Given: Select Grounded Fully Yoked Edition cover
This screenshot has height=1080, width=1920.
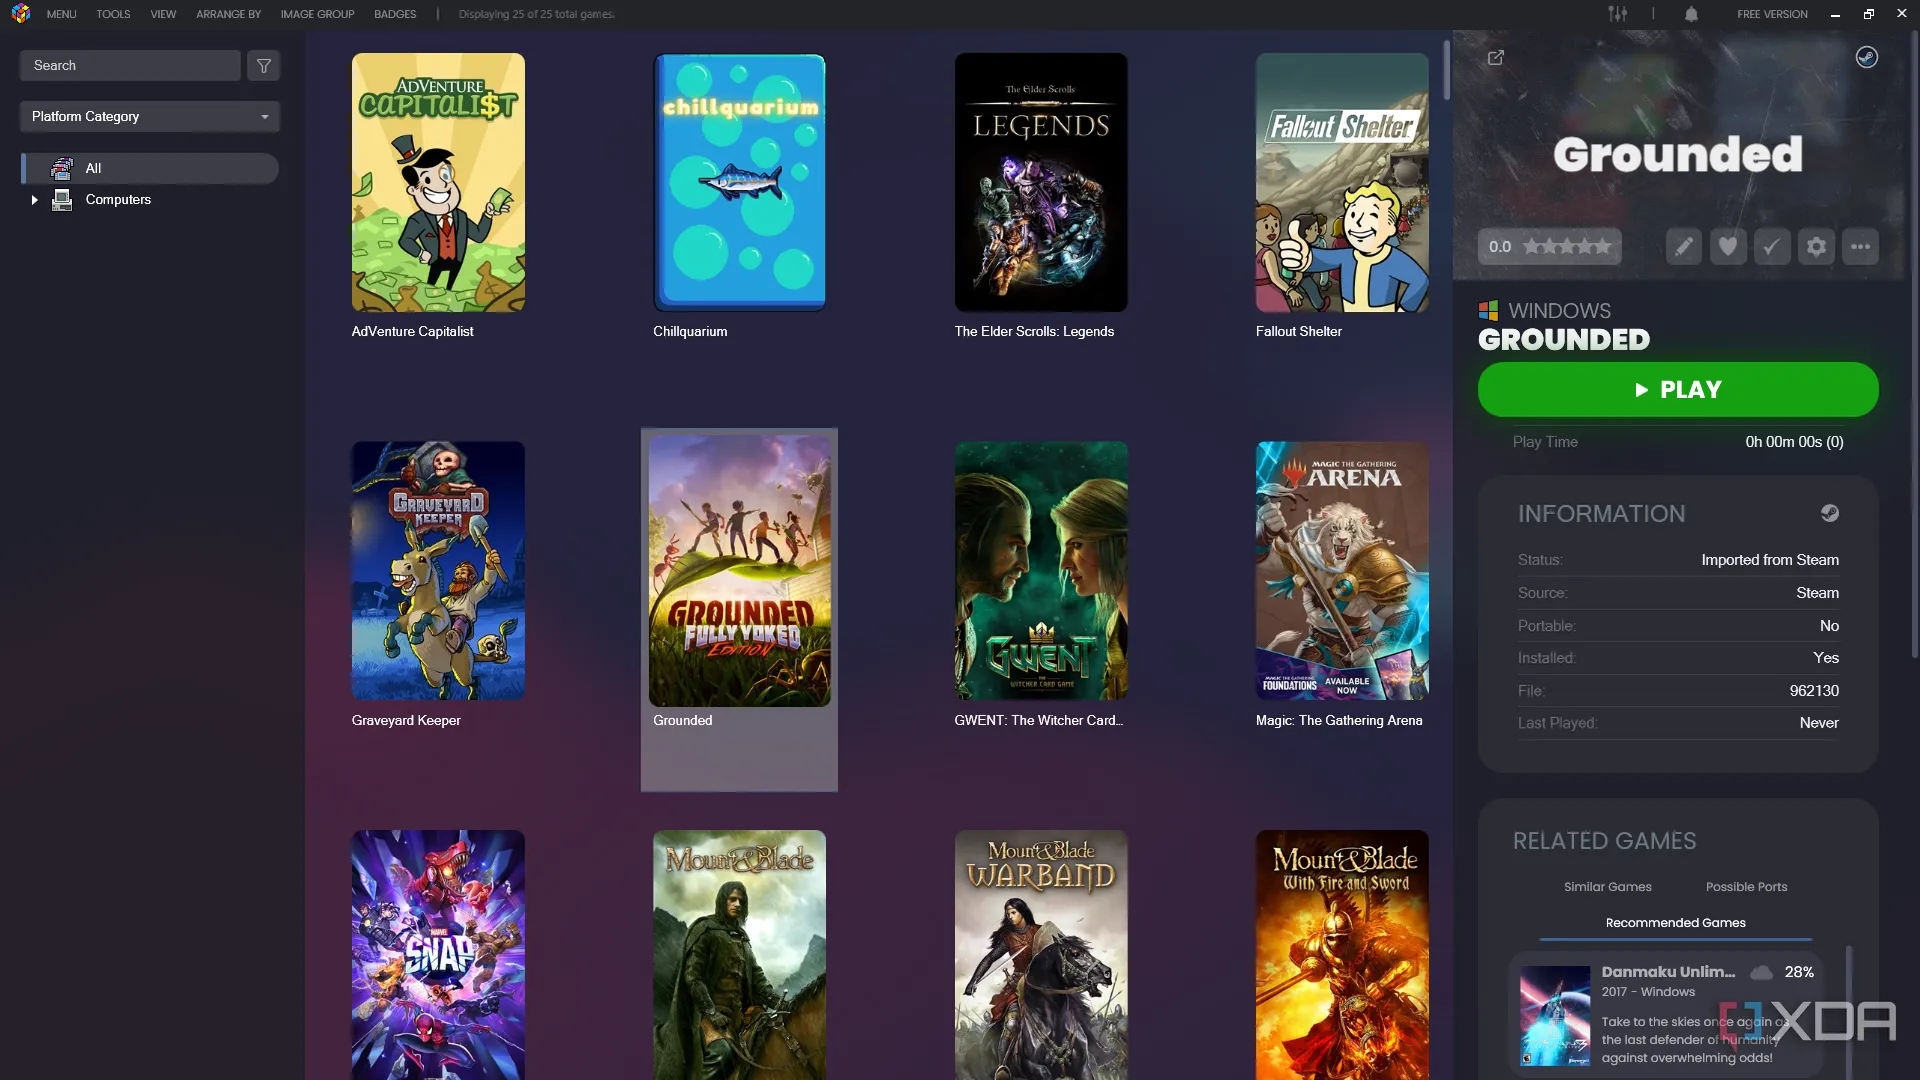Looking at the screenshot, I should 740,571.
